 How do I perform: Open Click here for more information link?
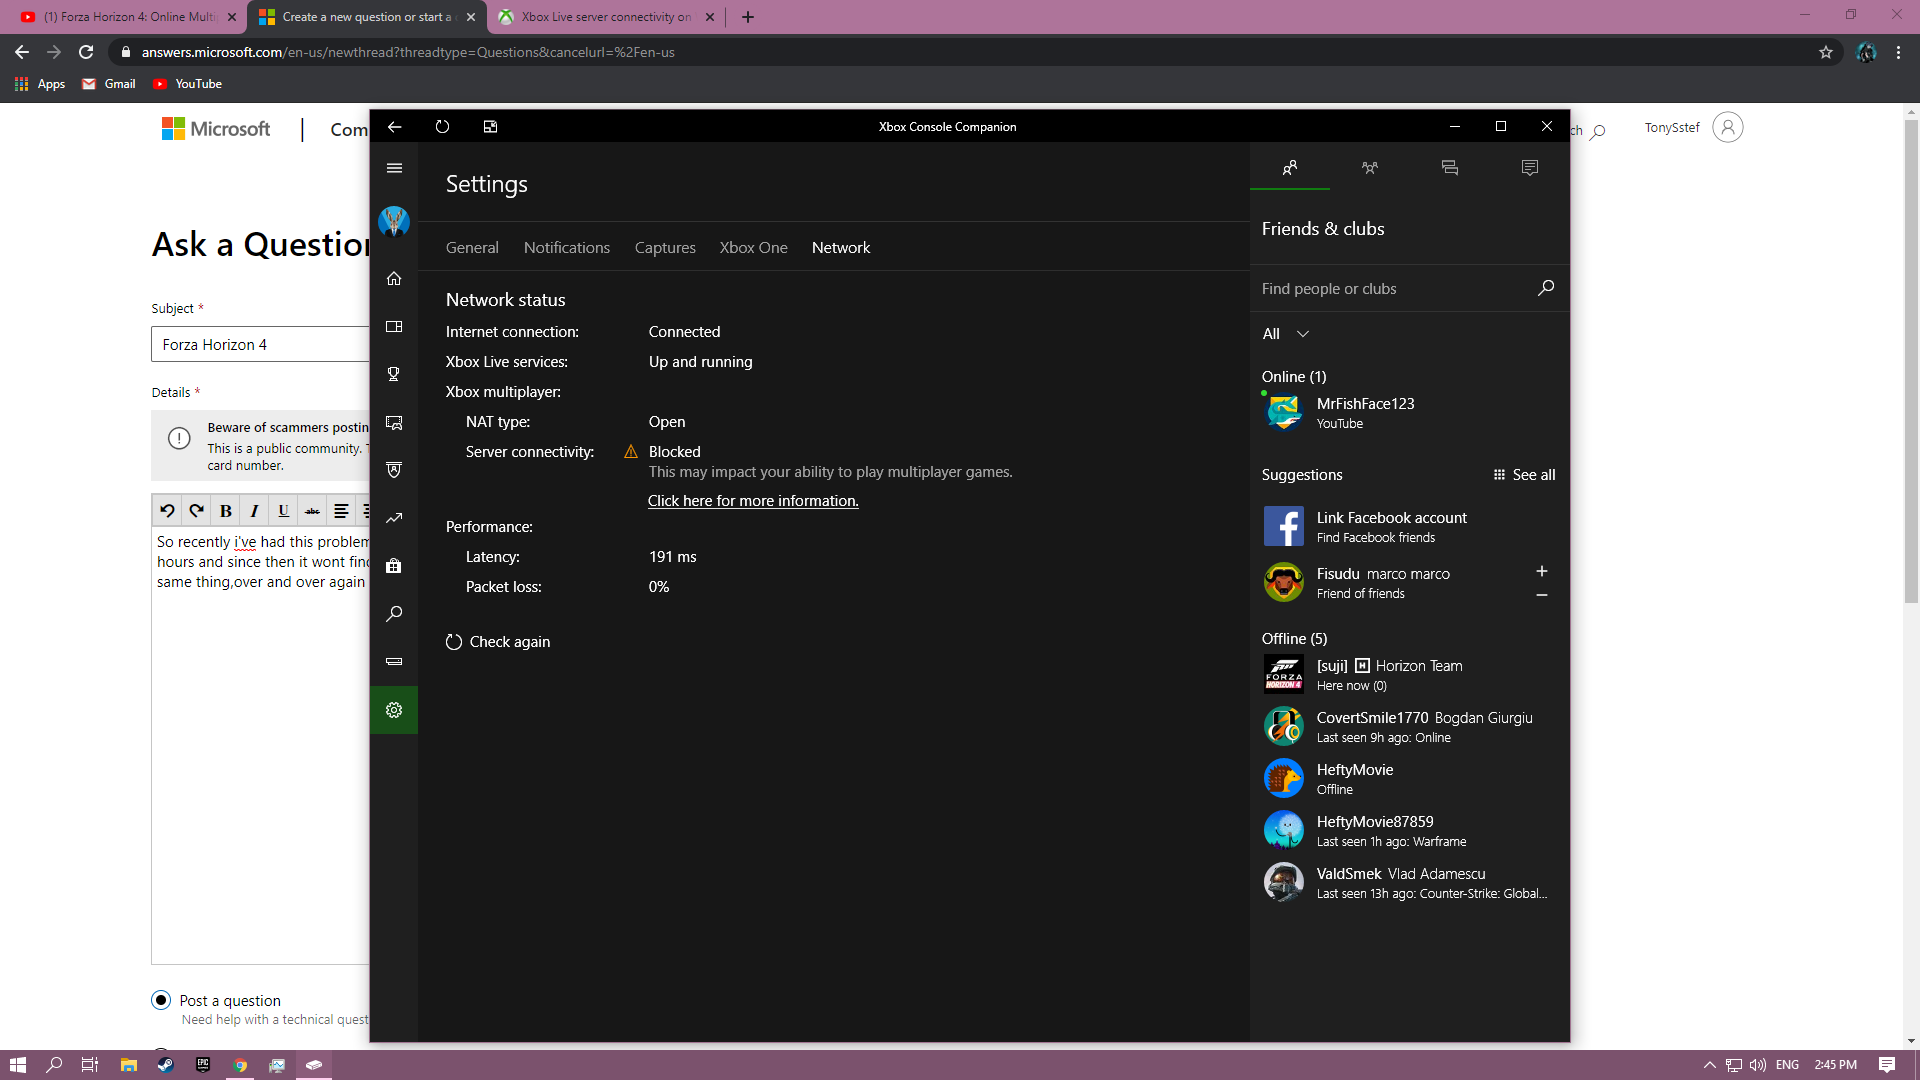(753, 501)
